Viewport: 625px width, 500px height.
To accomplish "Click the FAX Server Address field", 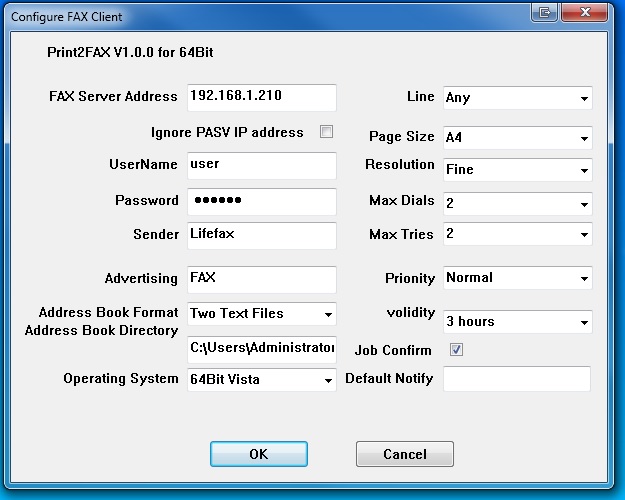I will [x=262, y=98].
